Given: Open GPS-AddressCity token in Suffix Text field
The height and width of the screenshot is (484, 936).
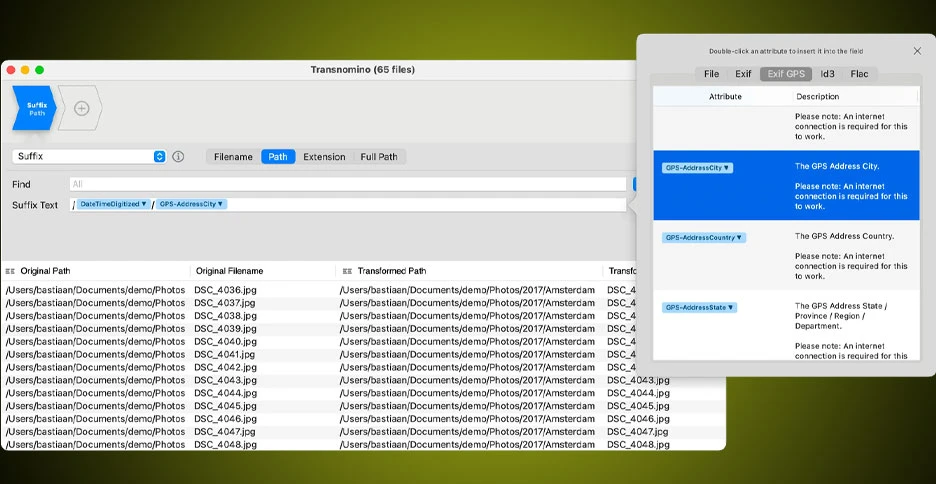Looking at the screenshot, I should (x=192, y=204).
